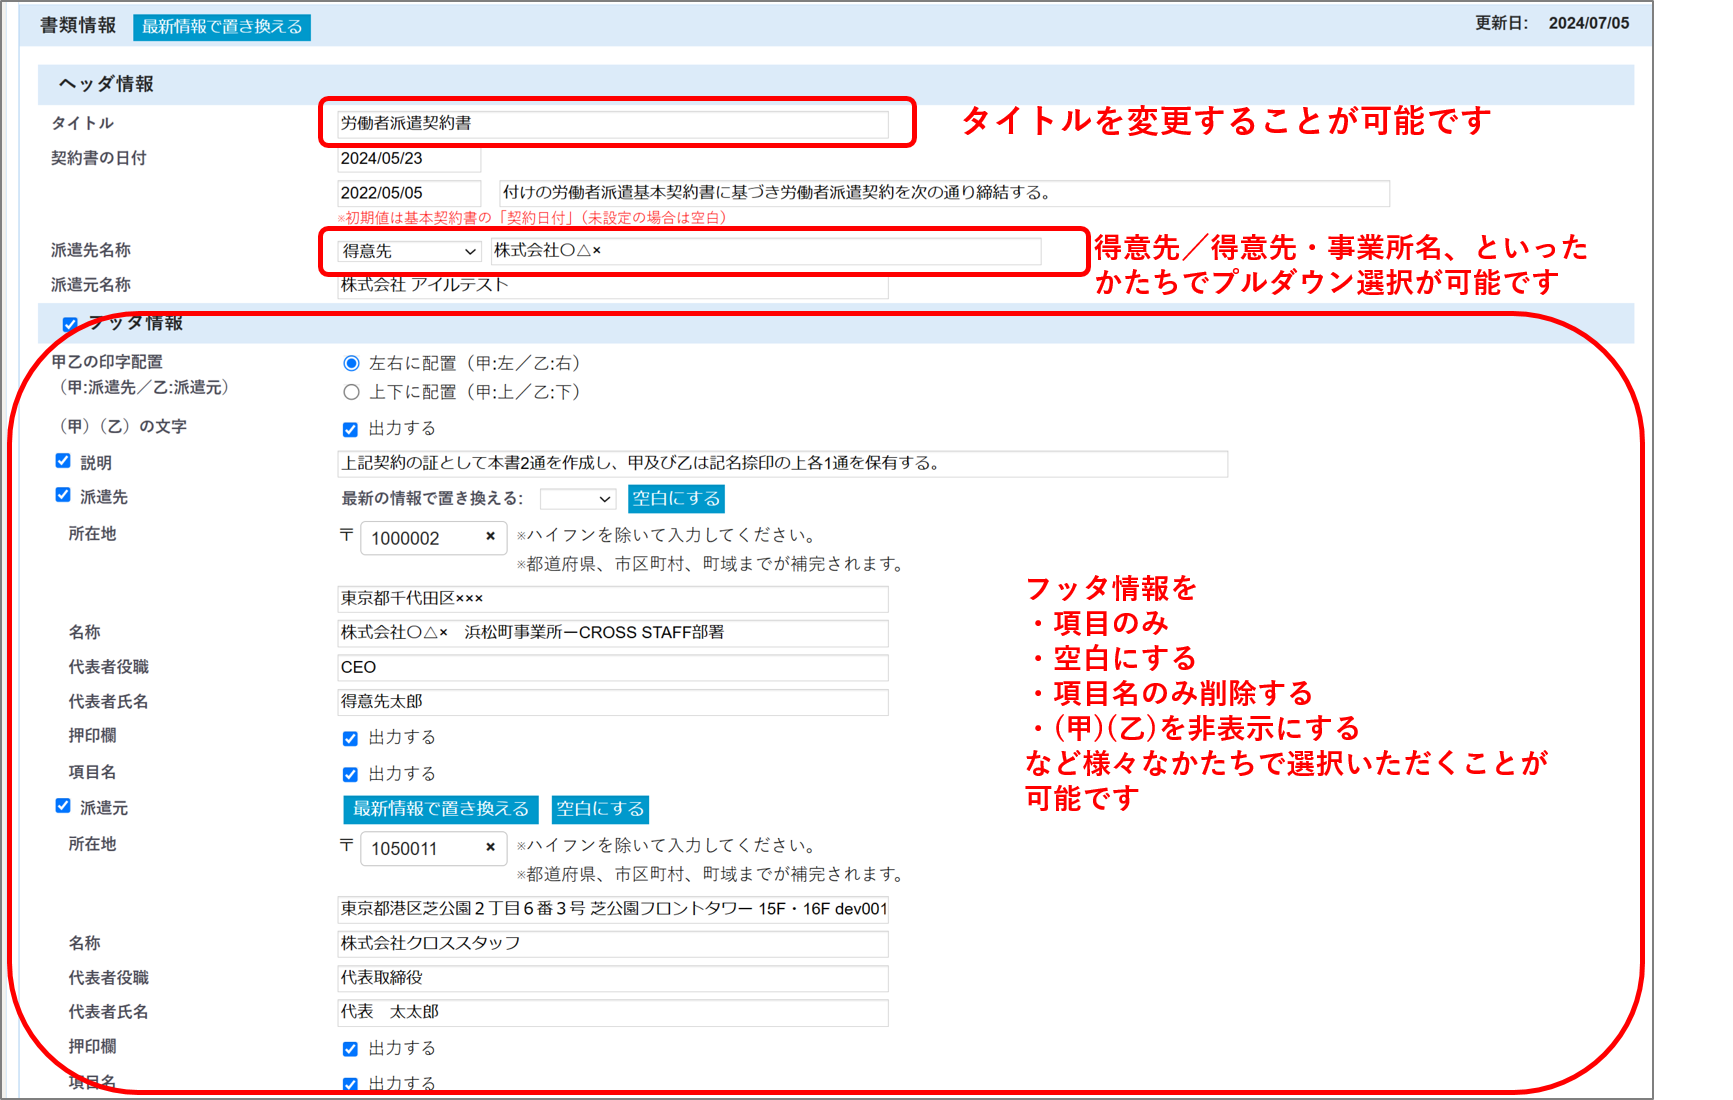
Task: Click 空白にする button in 派遣先 row
Action: [676, 499]
